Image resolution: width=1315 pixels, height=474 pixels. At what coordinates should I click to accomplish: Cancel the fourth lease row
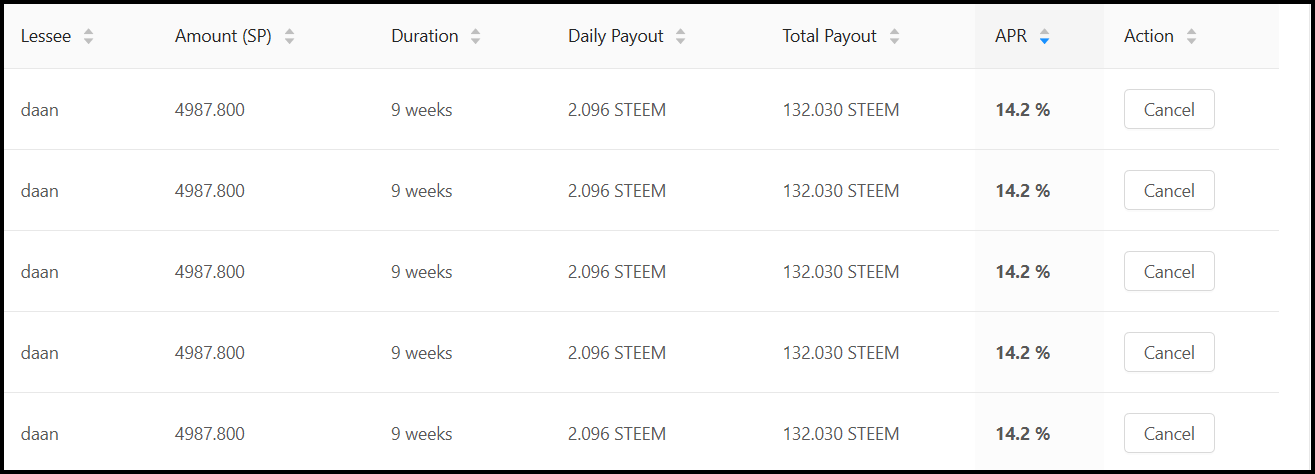point(1169,352)
